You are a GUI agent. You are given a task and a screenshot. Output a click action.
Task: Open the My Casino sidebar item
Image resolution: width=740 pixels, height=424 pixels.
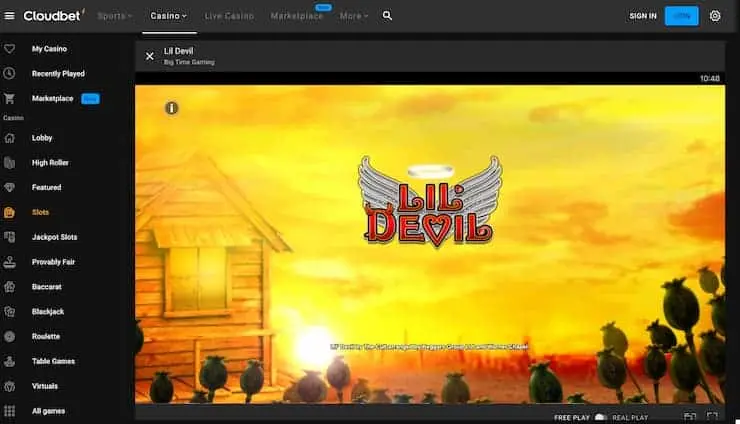(x=49, y=49)
